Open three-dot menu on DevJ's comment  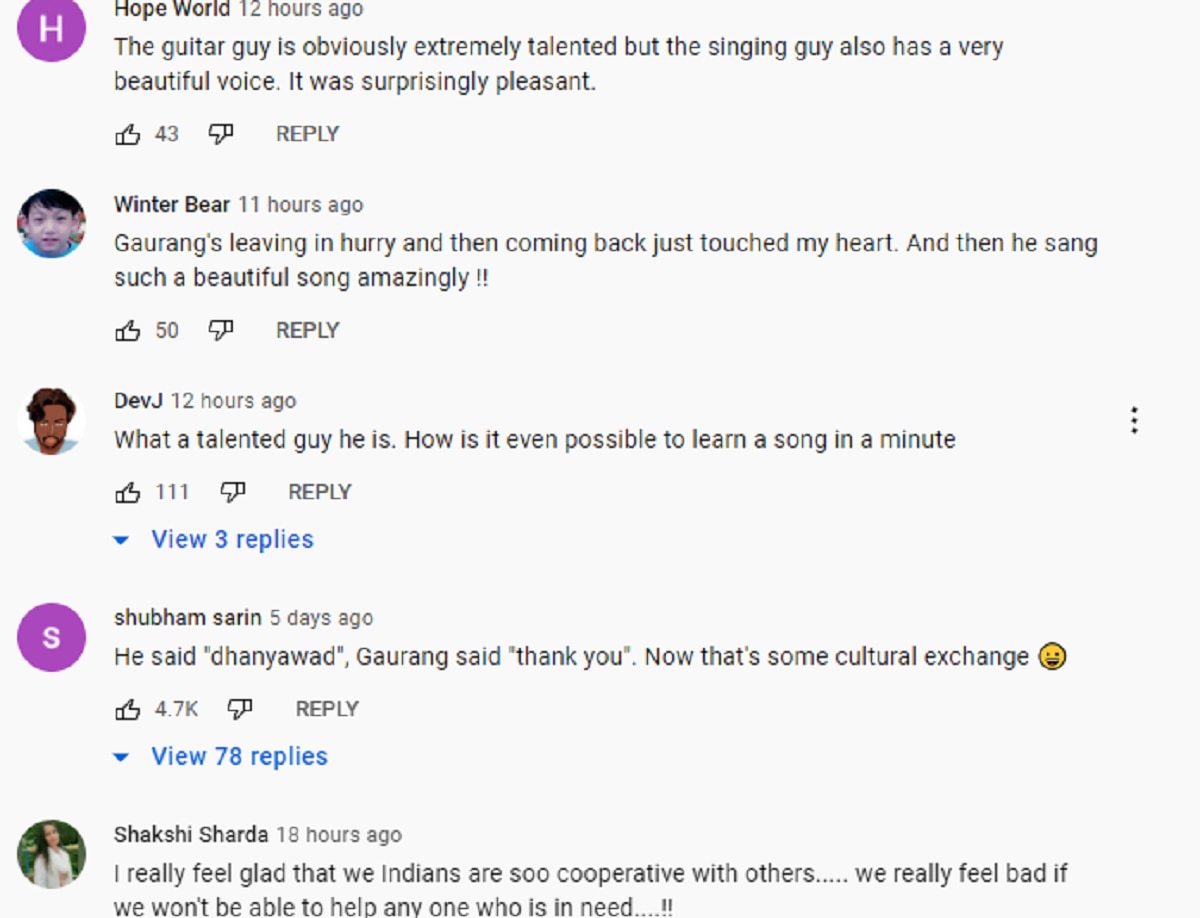[1134, 420]
